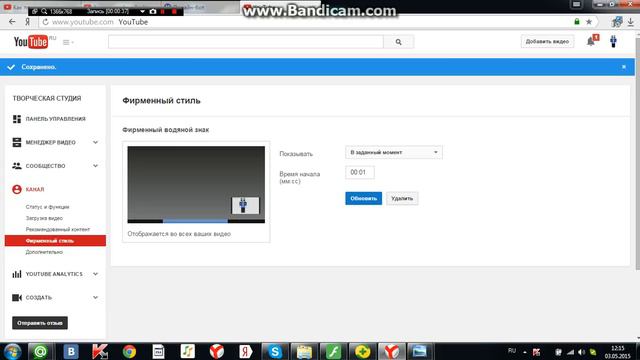Open the Показывать dropdown 'В заданный момент'
Screen dimensions: 640x360
393,152
